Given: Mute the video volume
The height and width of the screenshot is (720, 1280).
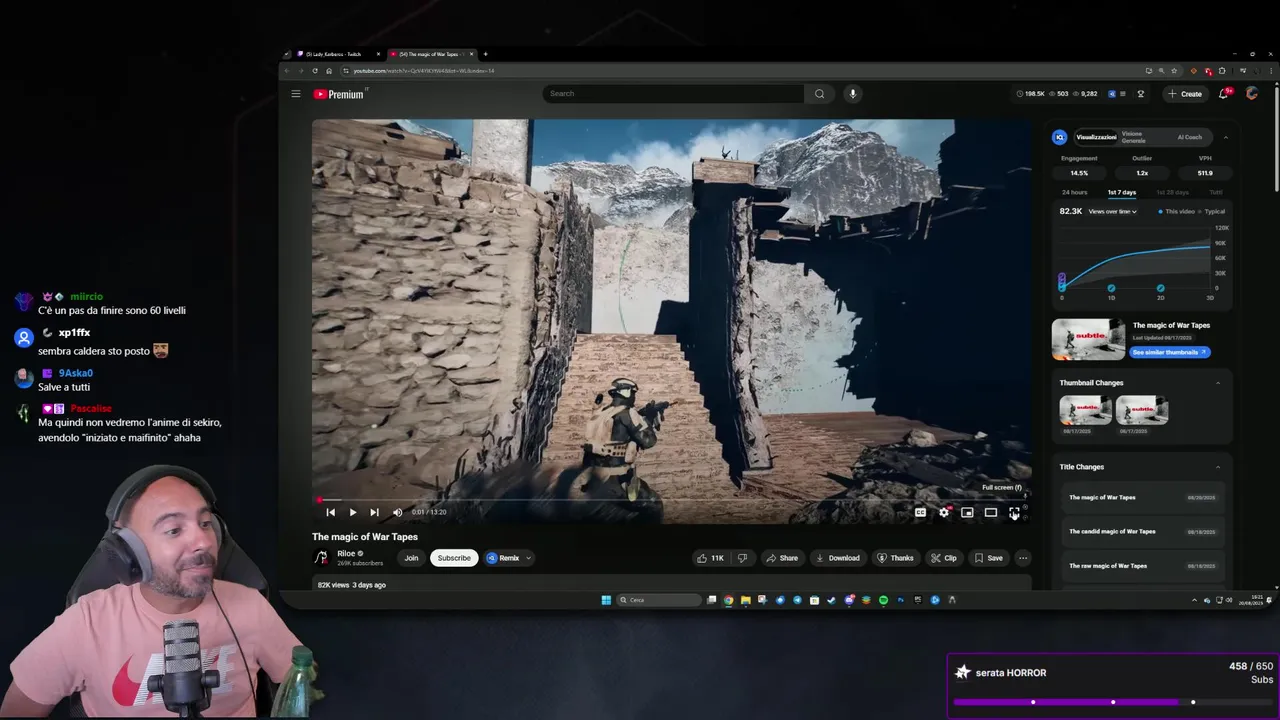Looking at the screenshot, I should coord(397,512).
